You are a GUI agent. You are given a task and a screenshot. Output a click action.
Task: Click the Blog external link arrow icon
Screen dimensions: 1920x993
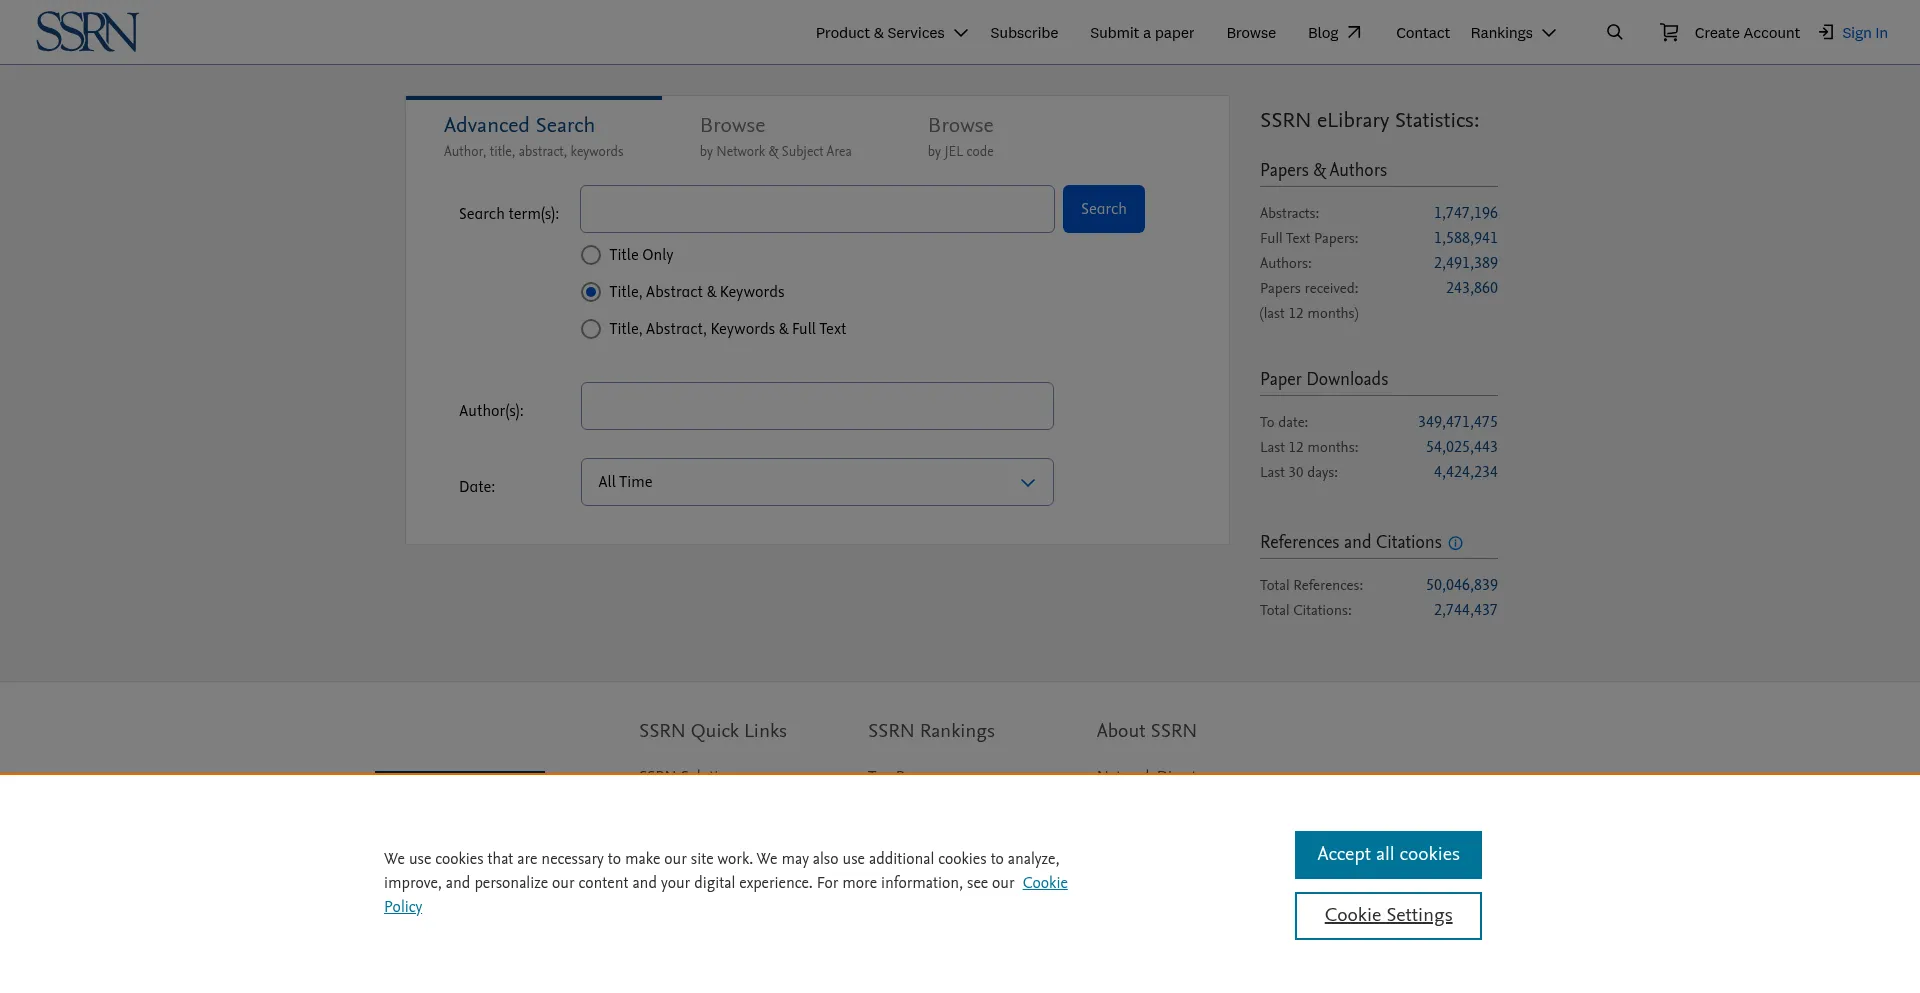1354,32
